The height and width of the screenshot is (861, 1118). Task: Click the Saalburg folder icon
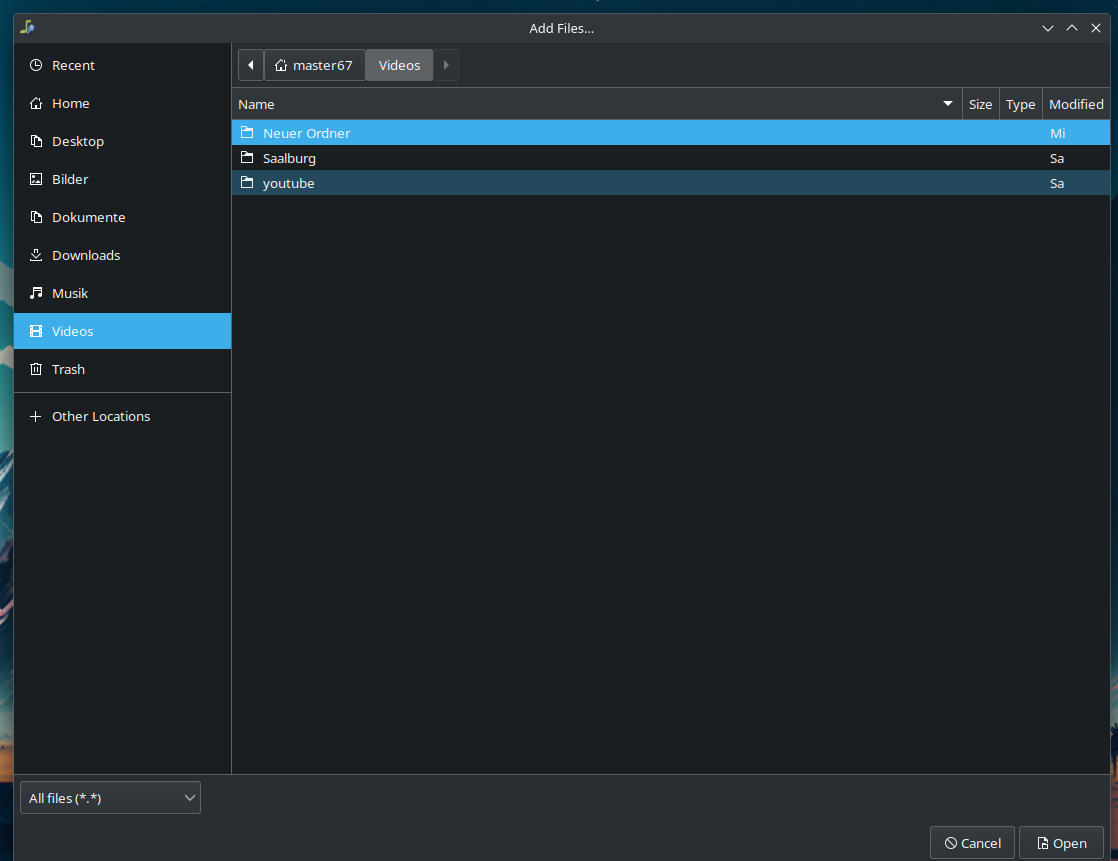[x=247, y=158]
